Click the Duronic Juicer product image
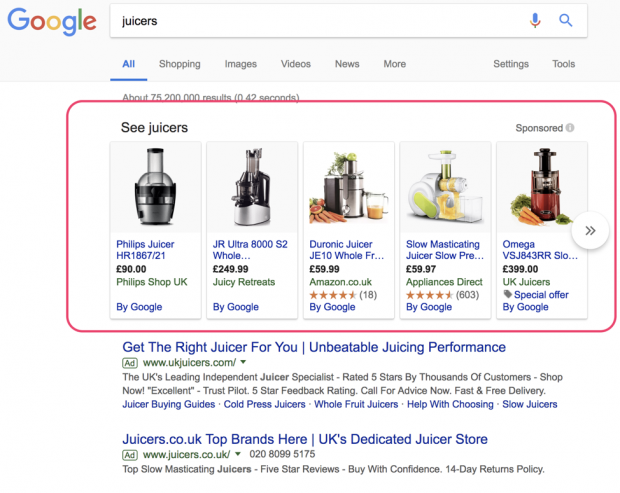This screenshot has width=620, height=493. [x=349, y=187]
